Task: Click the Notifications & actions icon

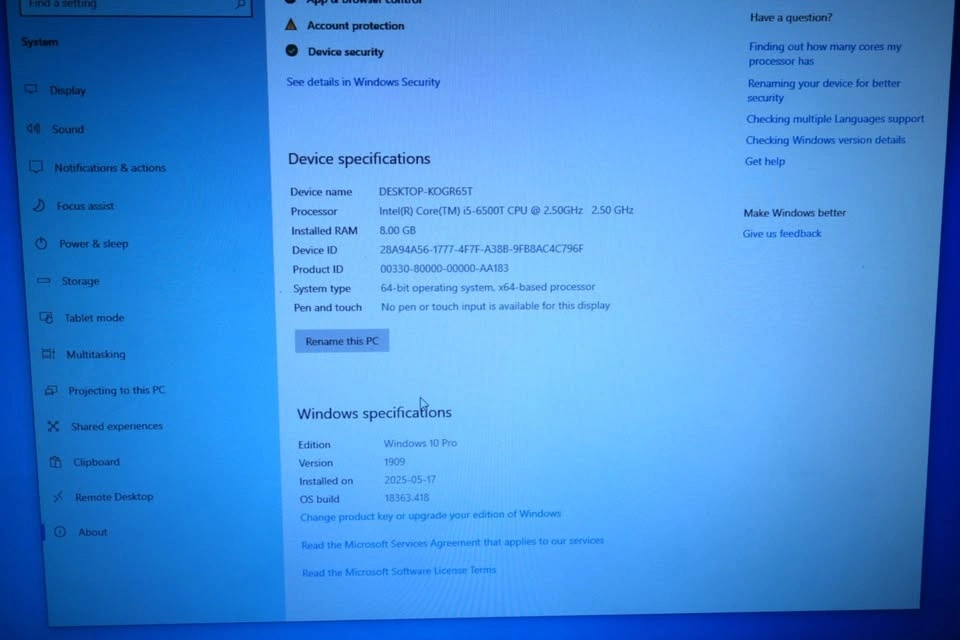Action: pyautogui.click(x=36, y=167)
